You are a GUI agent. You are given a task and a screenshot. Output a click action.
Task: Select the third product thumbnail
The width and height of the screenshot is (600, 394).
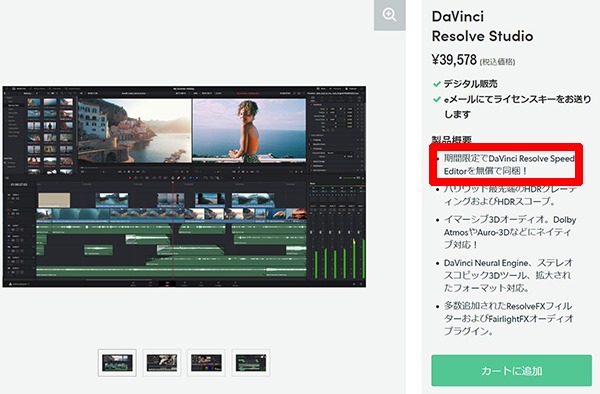[x=206, y=363]
